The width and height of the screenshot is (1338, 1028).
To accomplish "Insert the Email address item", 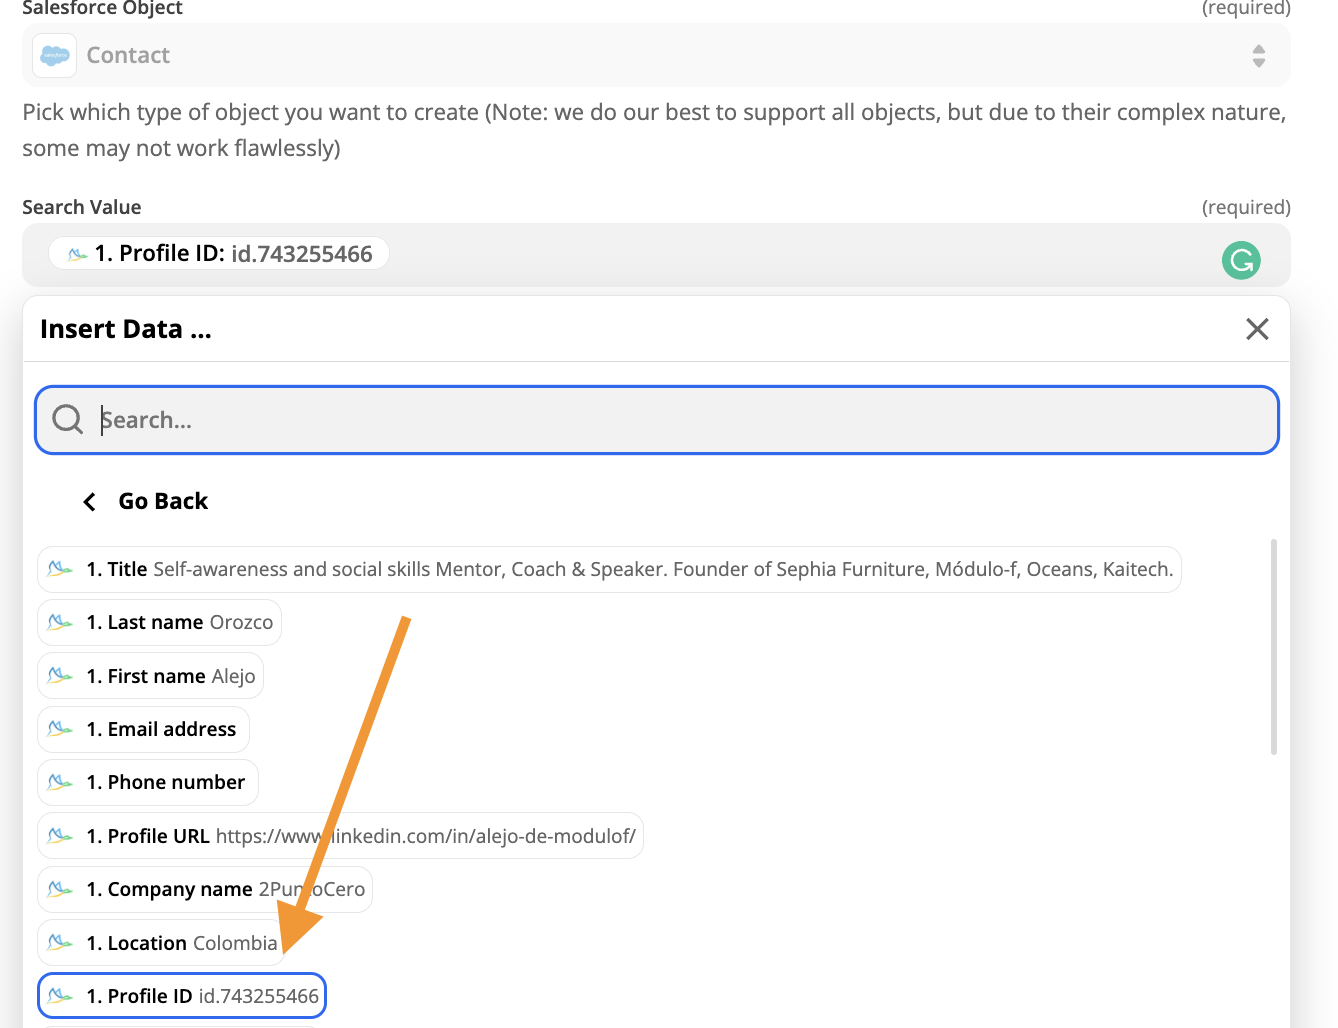I will (143, 729).
